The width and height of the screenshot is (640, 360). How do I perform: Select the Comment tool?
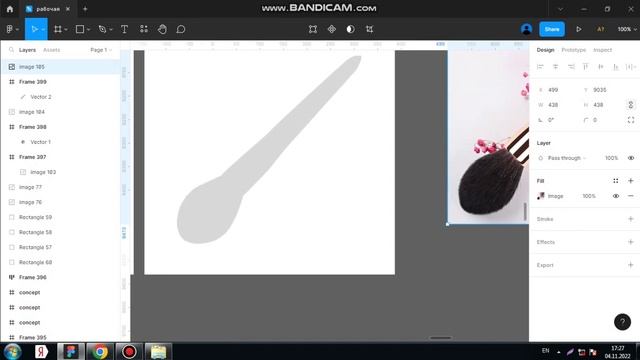(x=181, y=29)
